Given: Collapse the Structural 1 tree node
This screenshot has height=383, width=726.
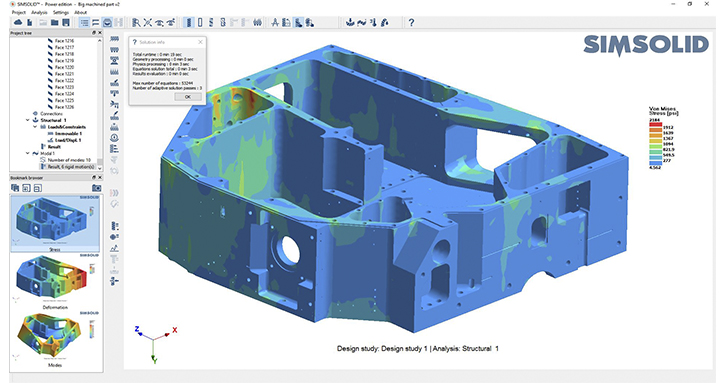Looking at the screenshot, I should (28, 120).
